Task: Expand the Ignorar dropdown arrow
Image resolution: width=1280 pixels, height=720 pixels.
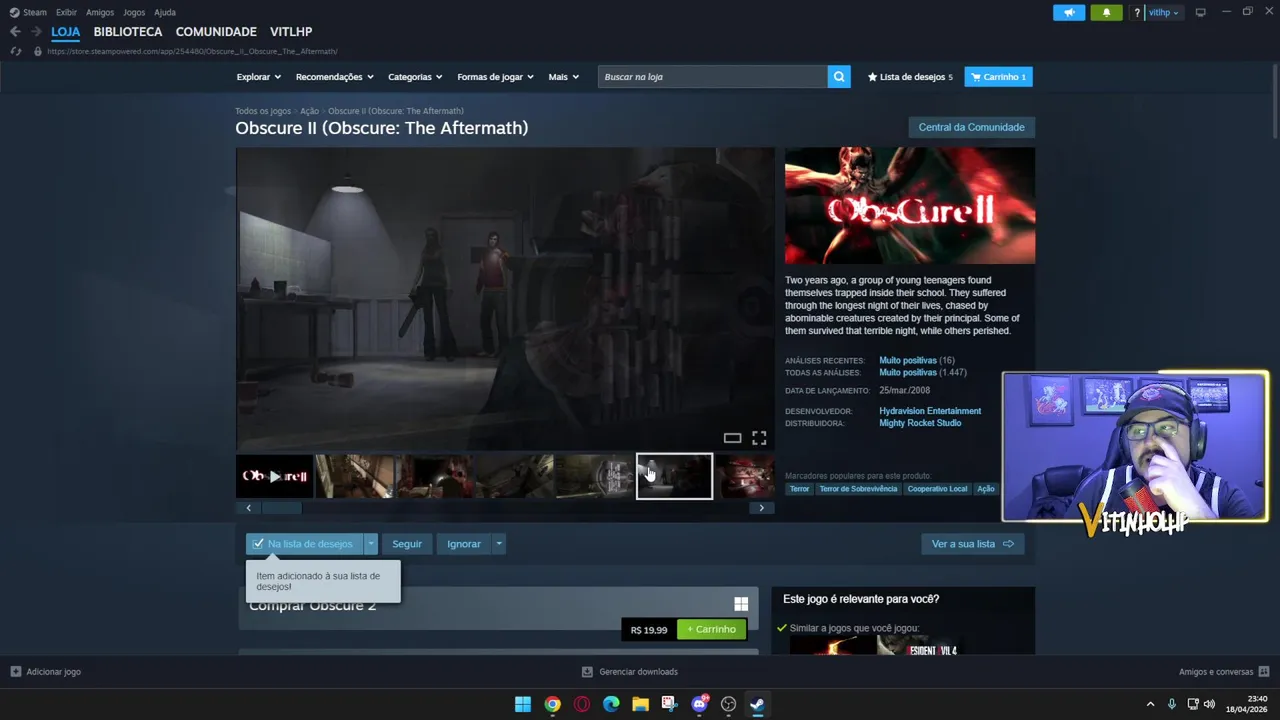Action: [x=499, y=544]
